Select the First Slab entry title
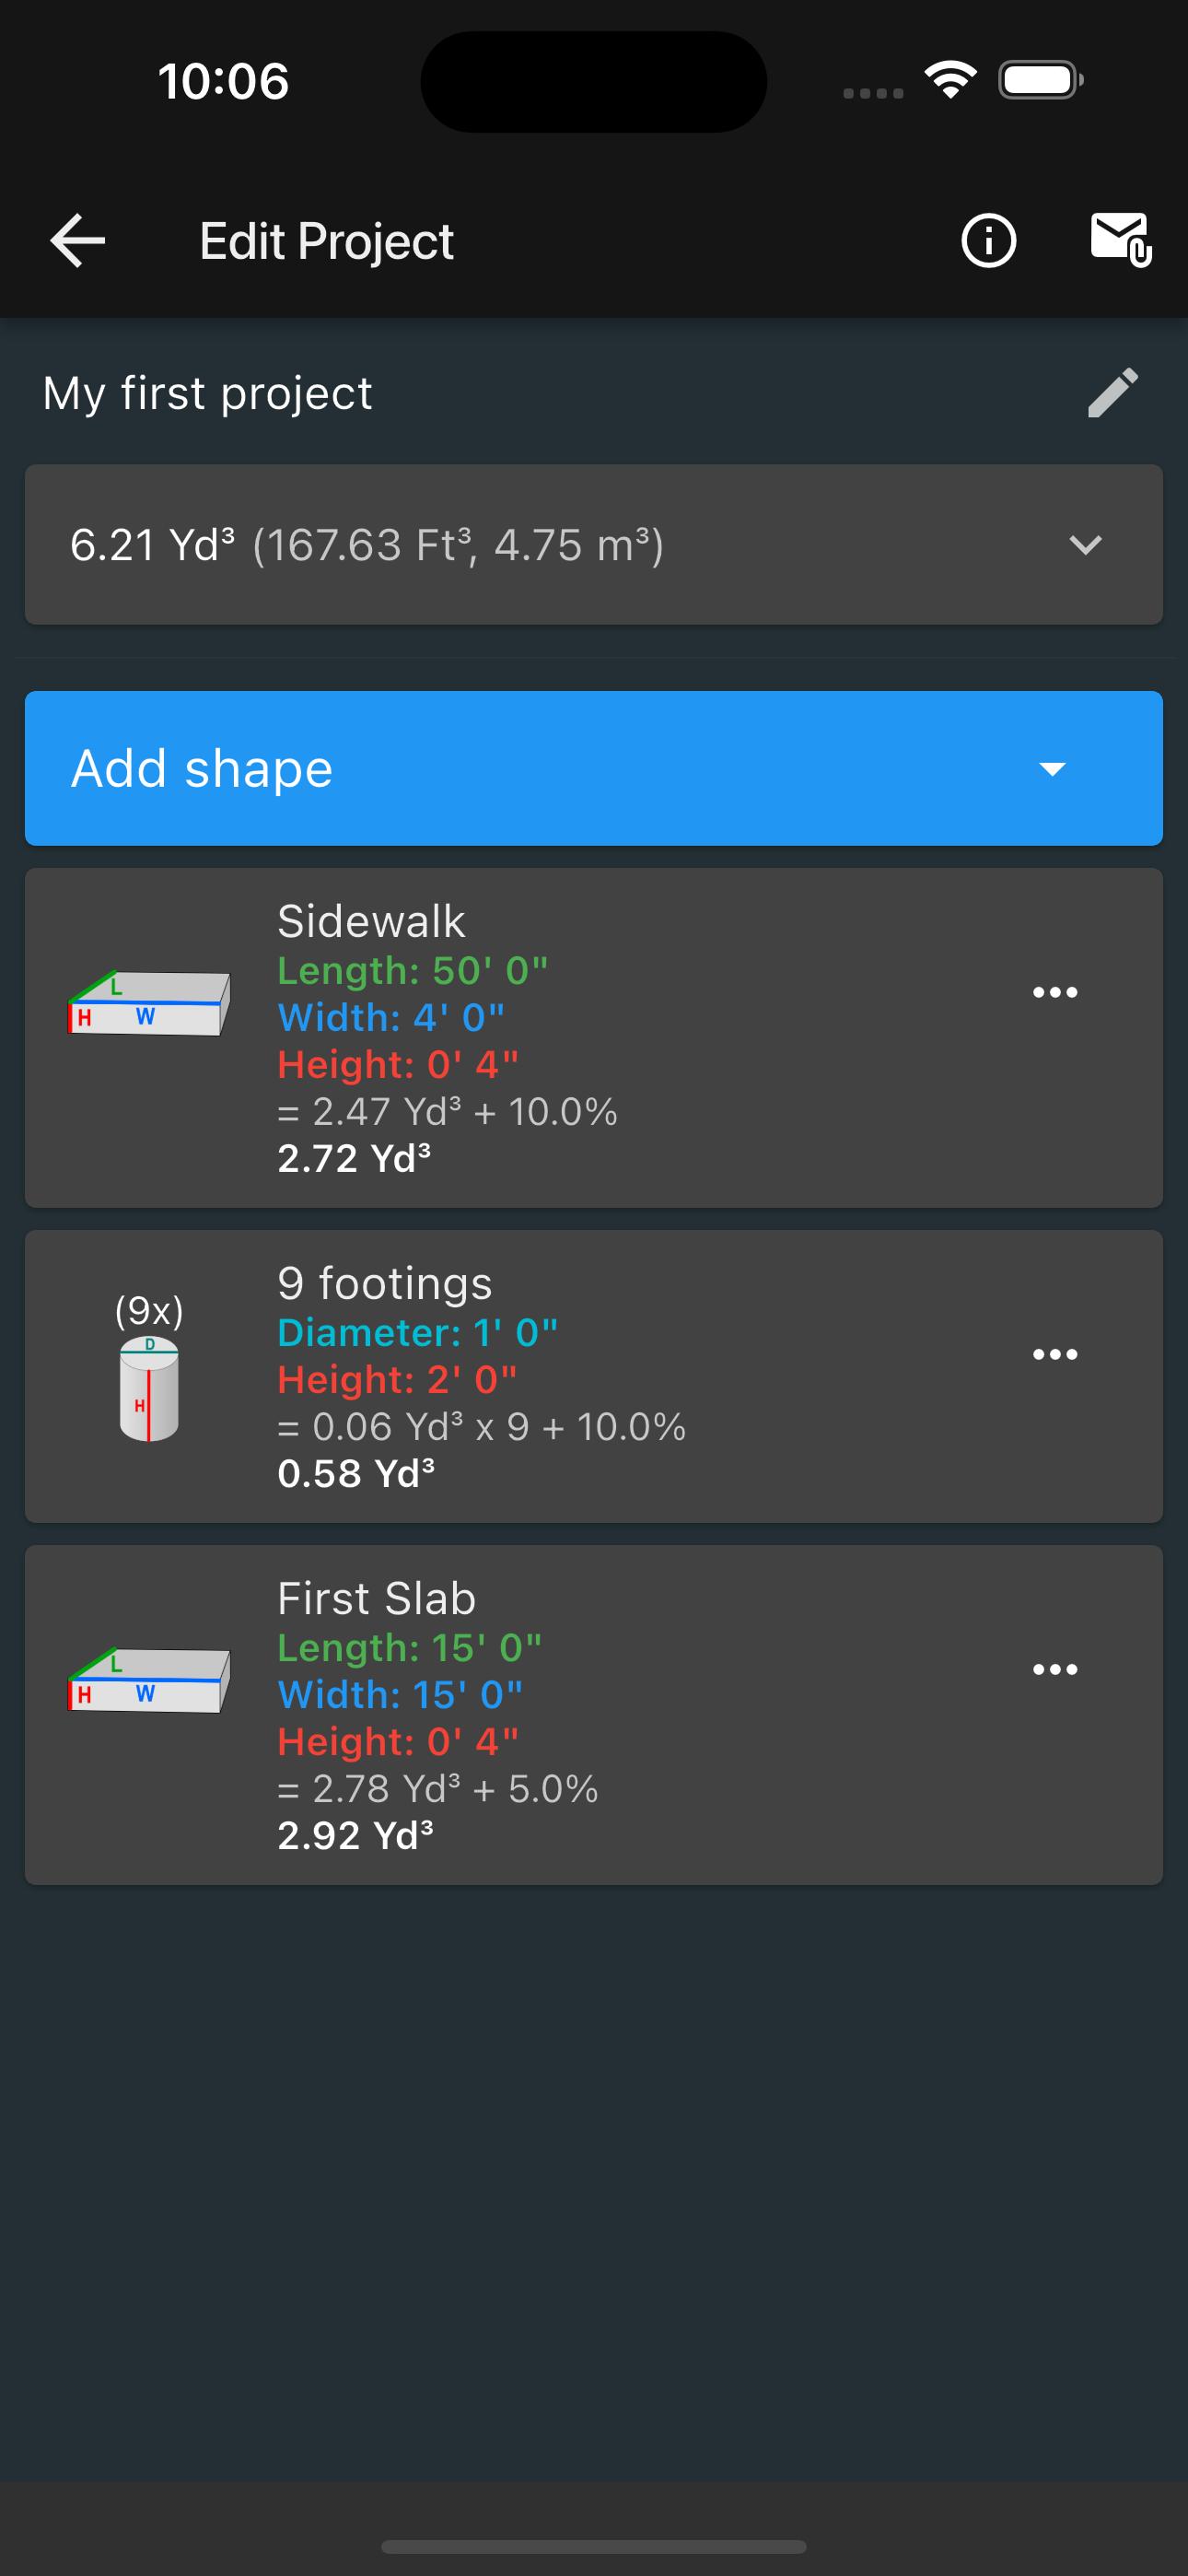 coord(376,1598)
